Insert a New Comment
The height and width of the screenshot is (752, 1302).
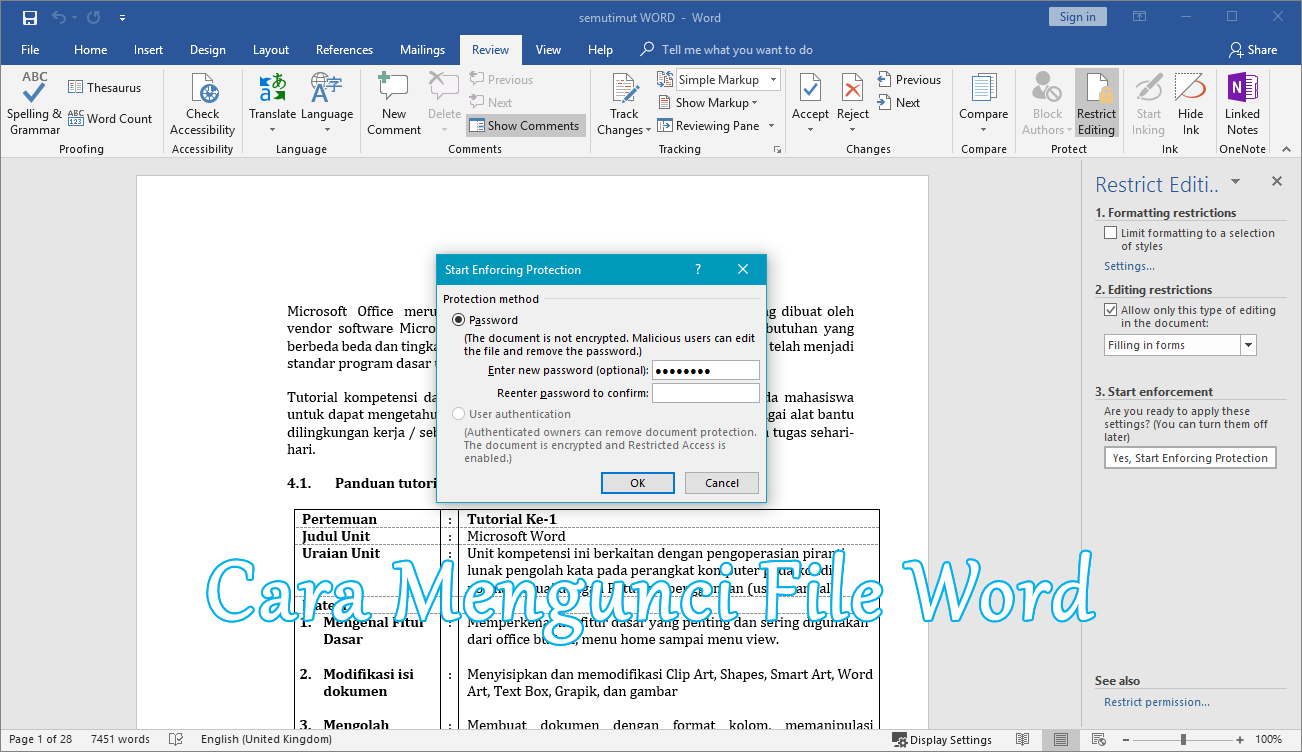pos(394,103)
